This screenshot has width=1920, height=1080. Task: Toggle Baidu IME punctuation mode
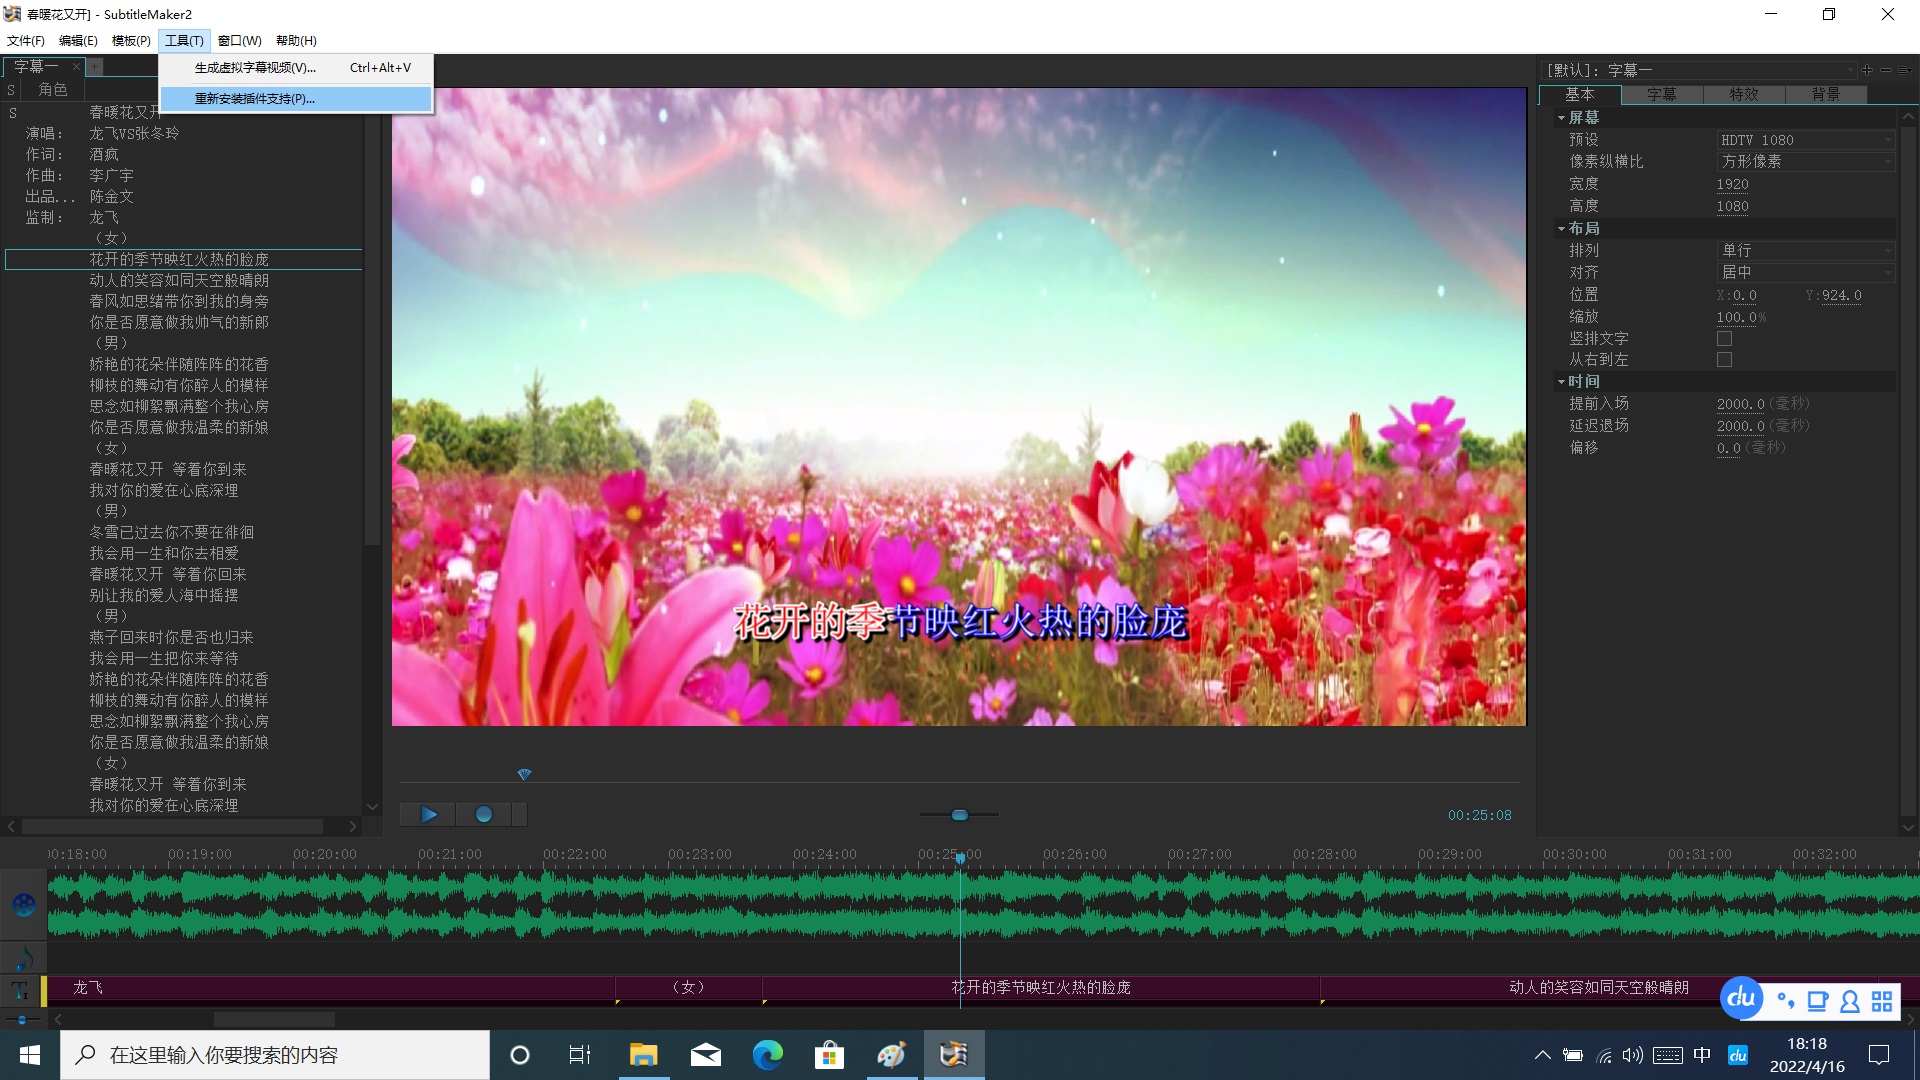(1786, 1000)
